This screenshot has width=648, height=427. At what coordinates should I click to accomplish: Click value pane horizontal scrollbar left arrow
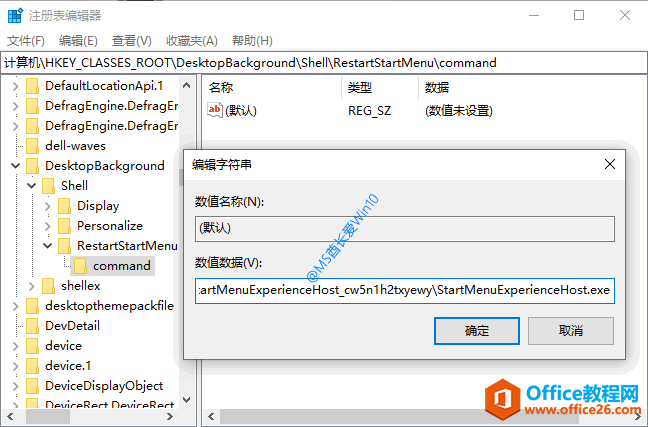tap(211, 417)
